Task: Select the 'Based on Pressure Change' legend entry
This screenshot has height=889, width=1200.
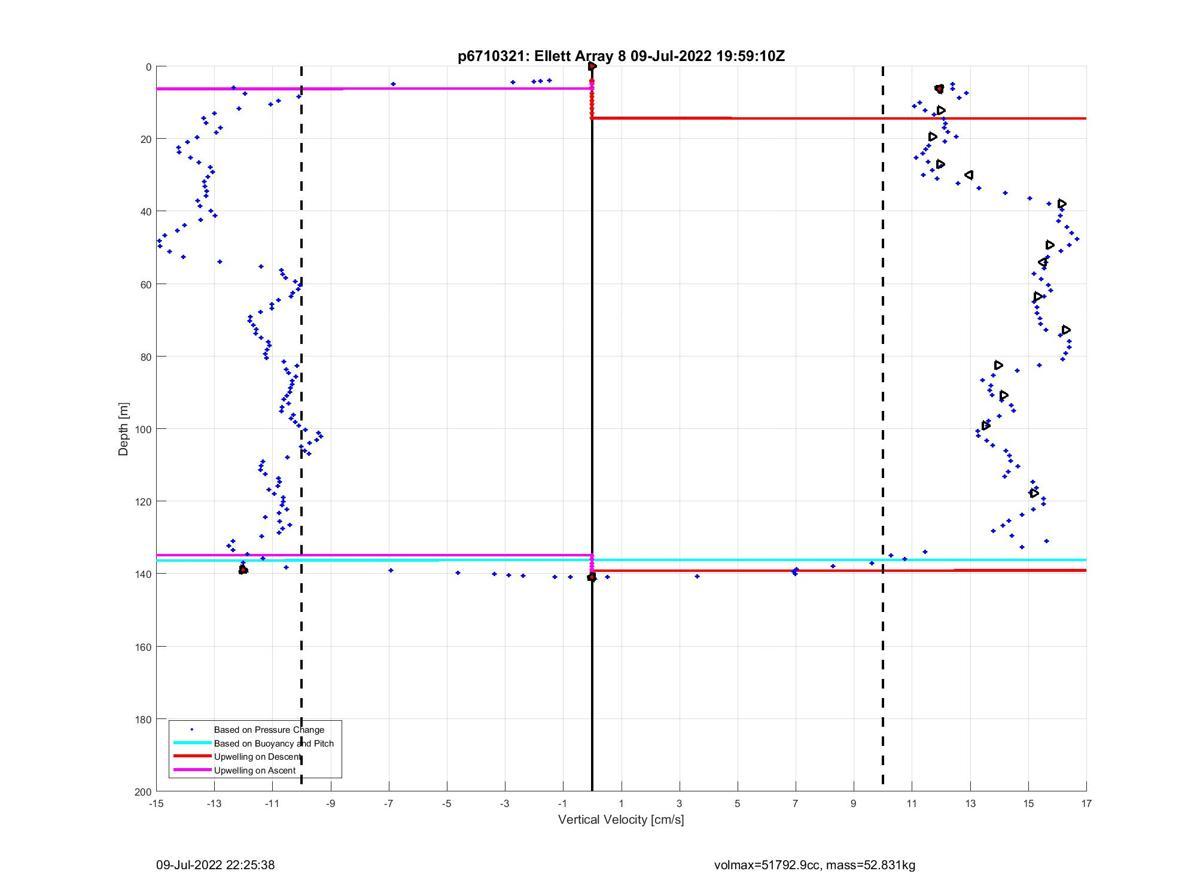Action: [268, 729]
